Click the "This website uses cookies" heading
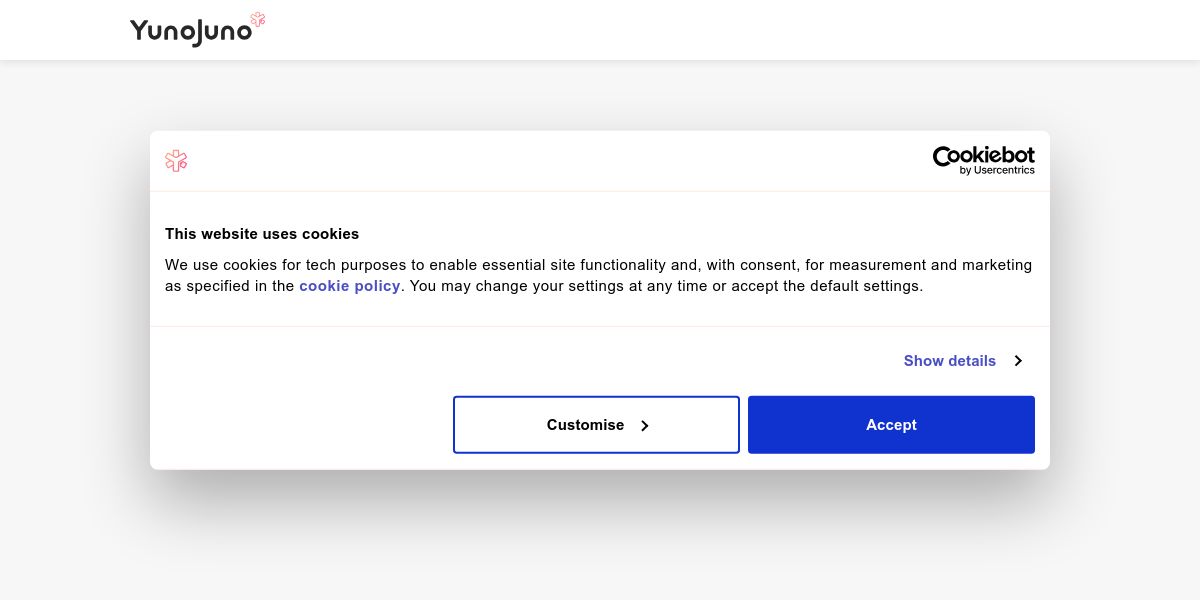The image size is (1200, 600). tap(262, 234)
